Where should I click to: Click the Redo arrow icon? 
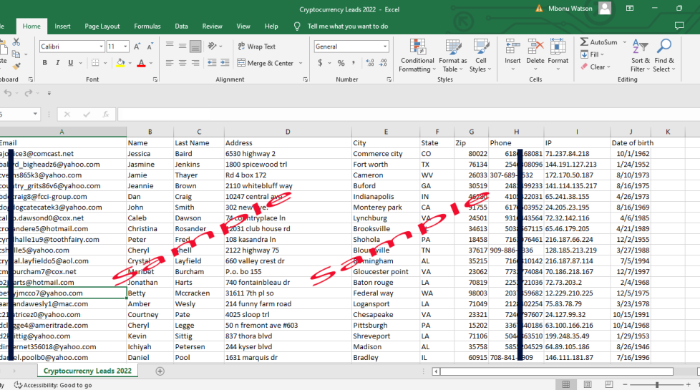click(x=29, y=93)
